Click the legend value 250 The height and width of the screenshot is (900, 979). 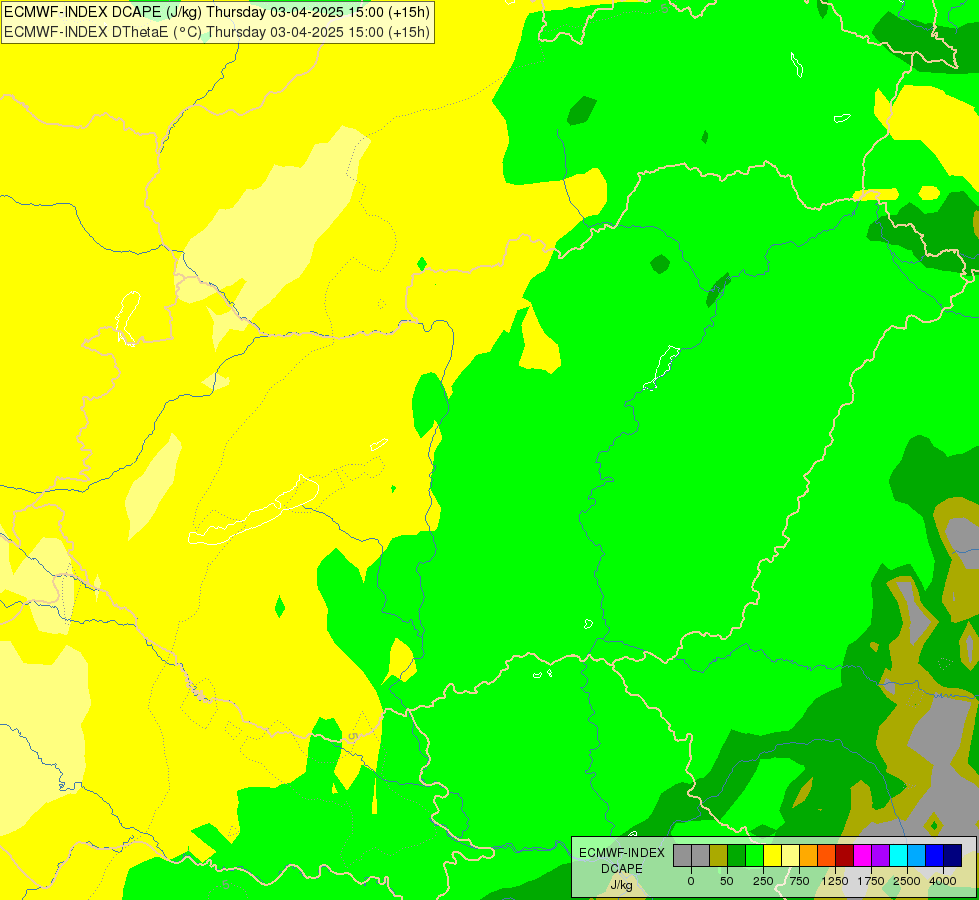763,881
